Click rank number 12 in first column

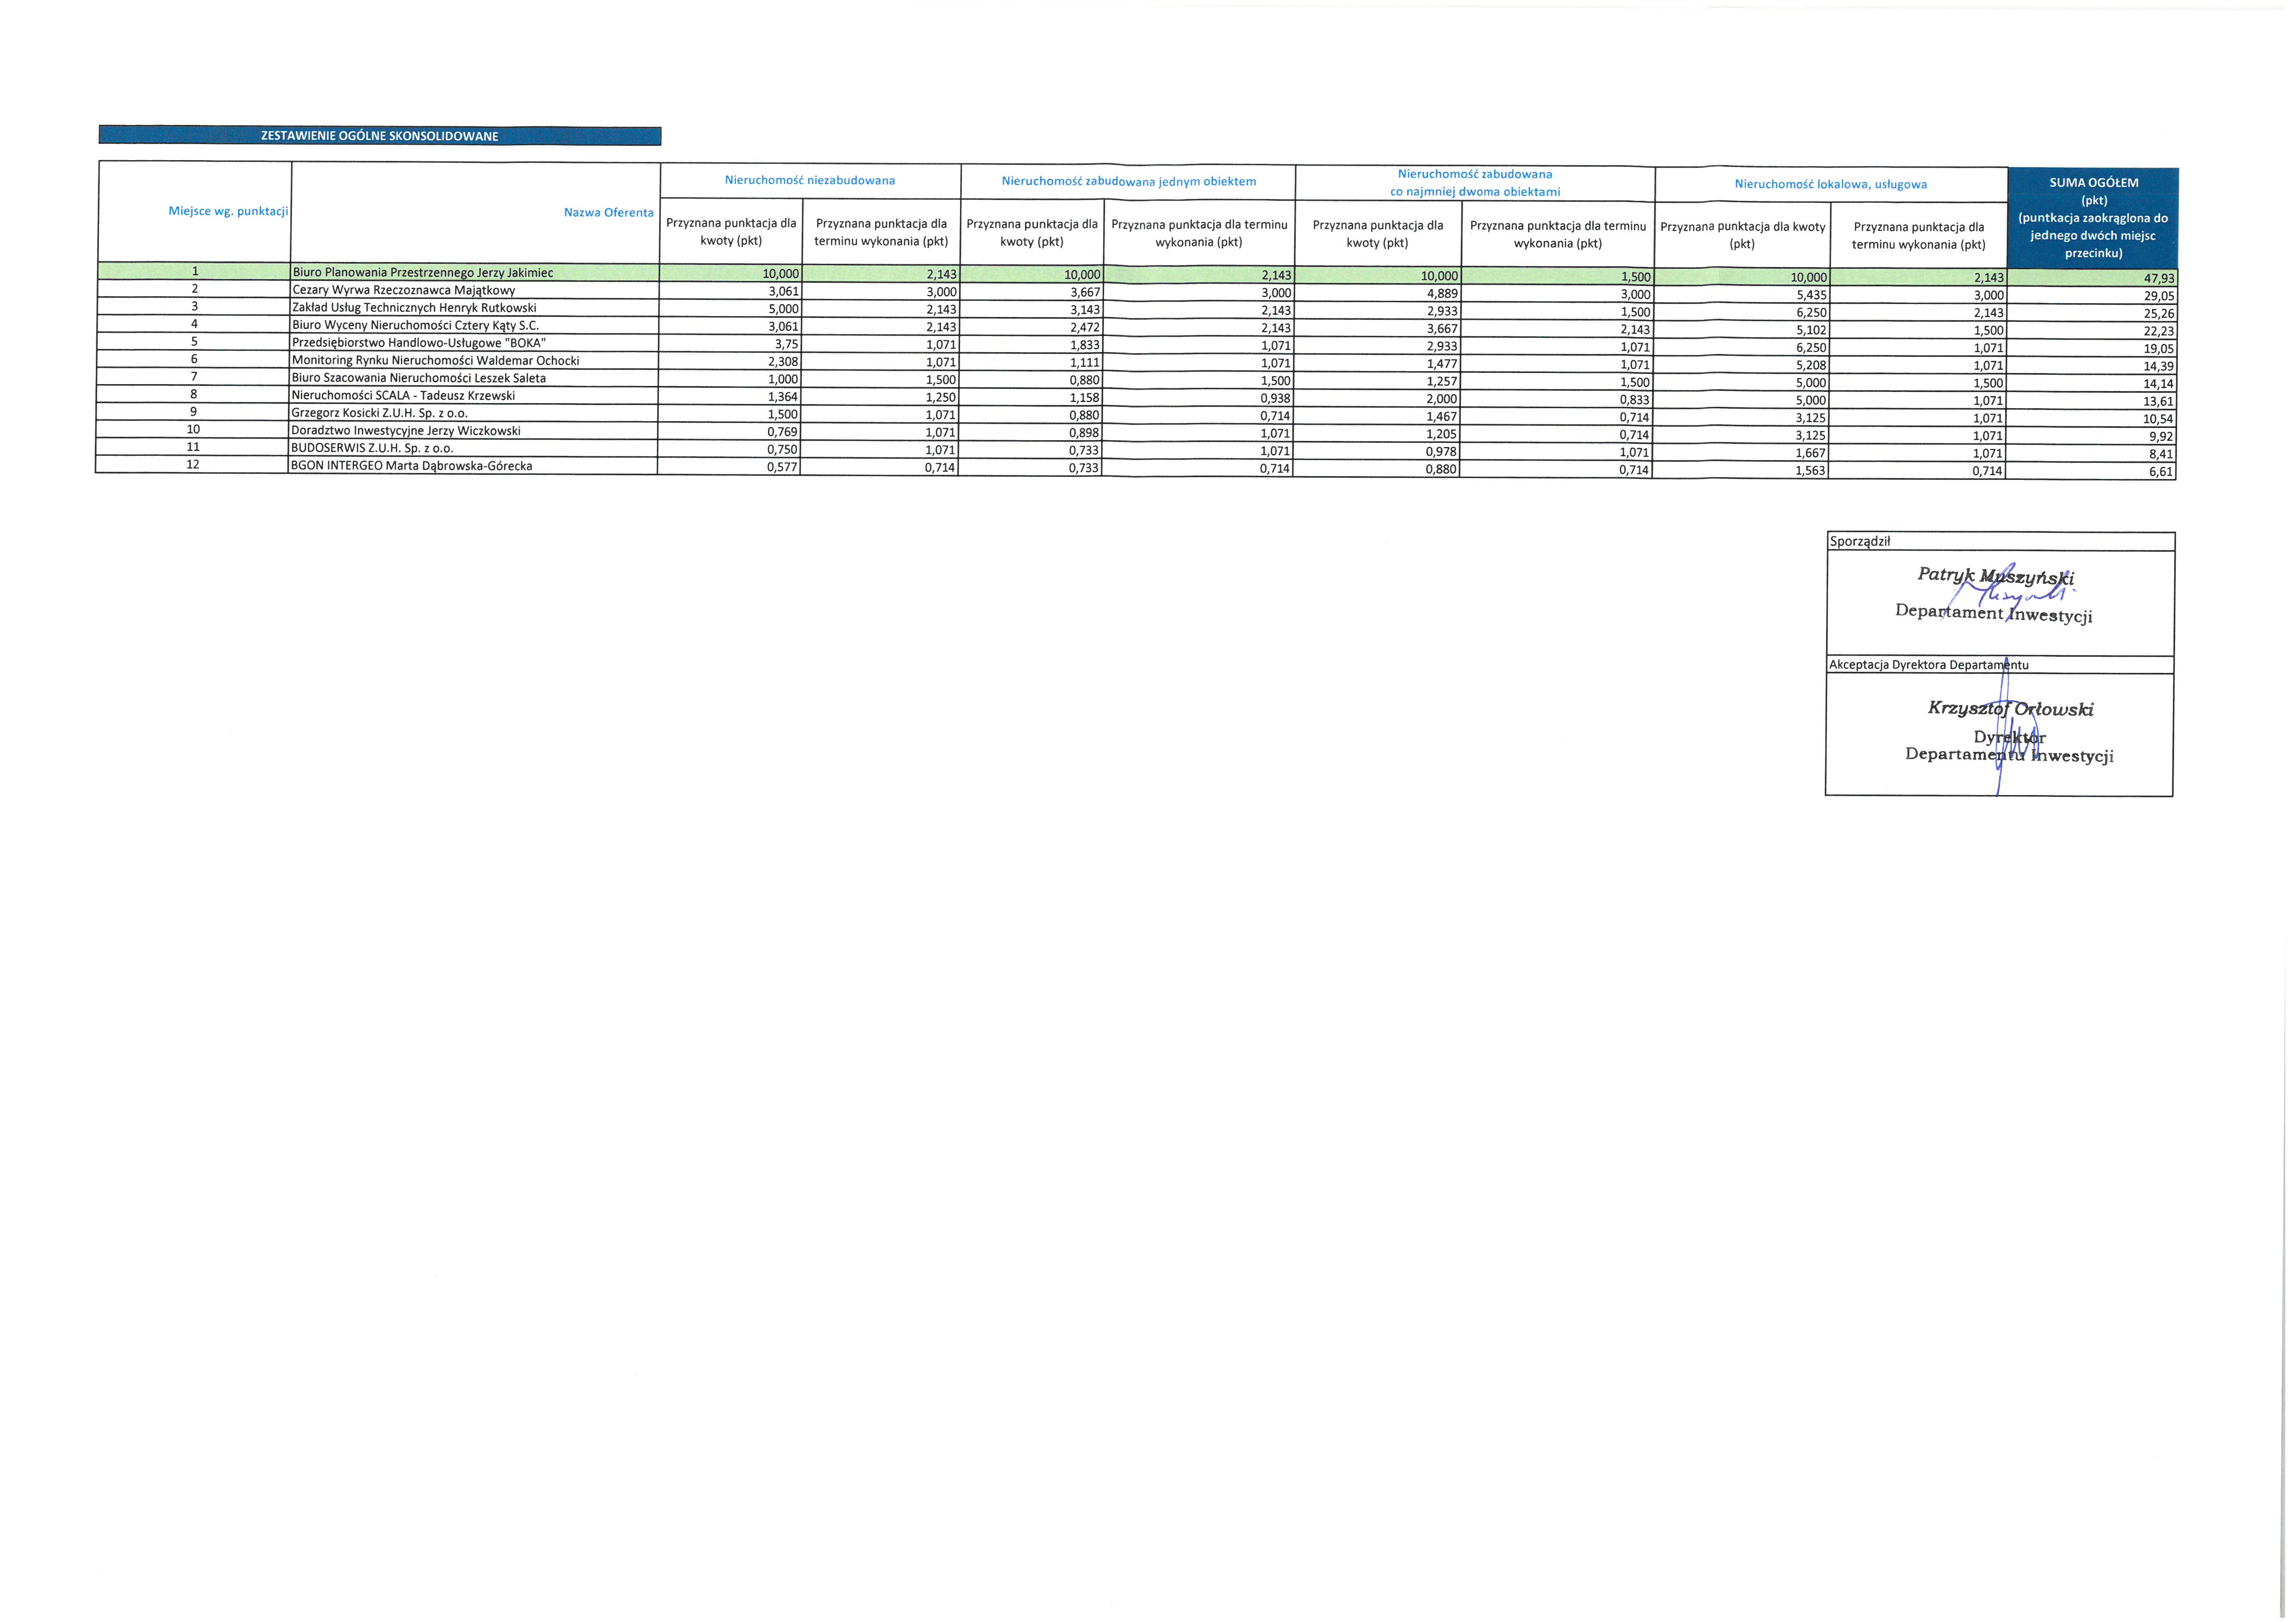[193, 465]
